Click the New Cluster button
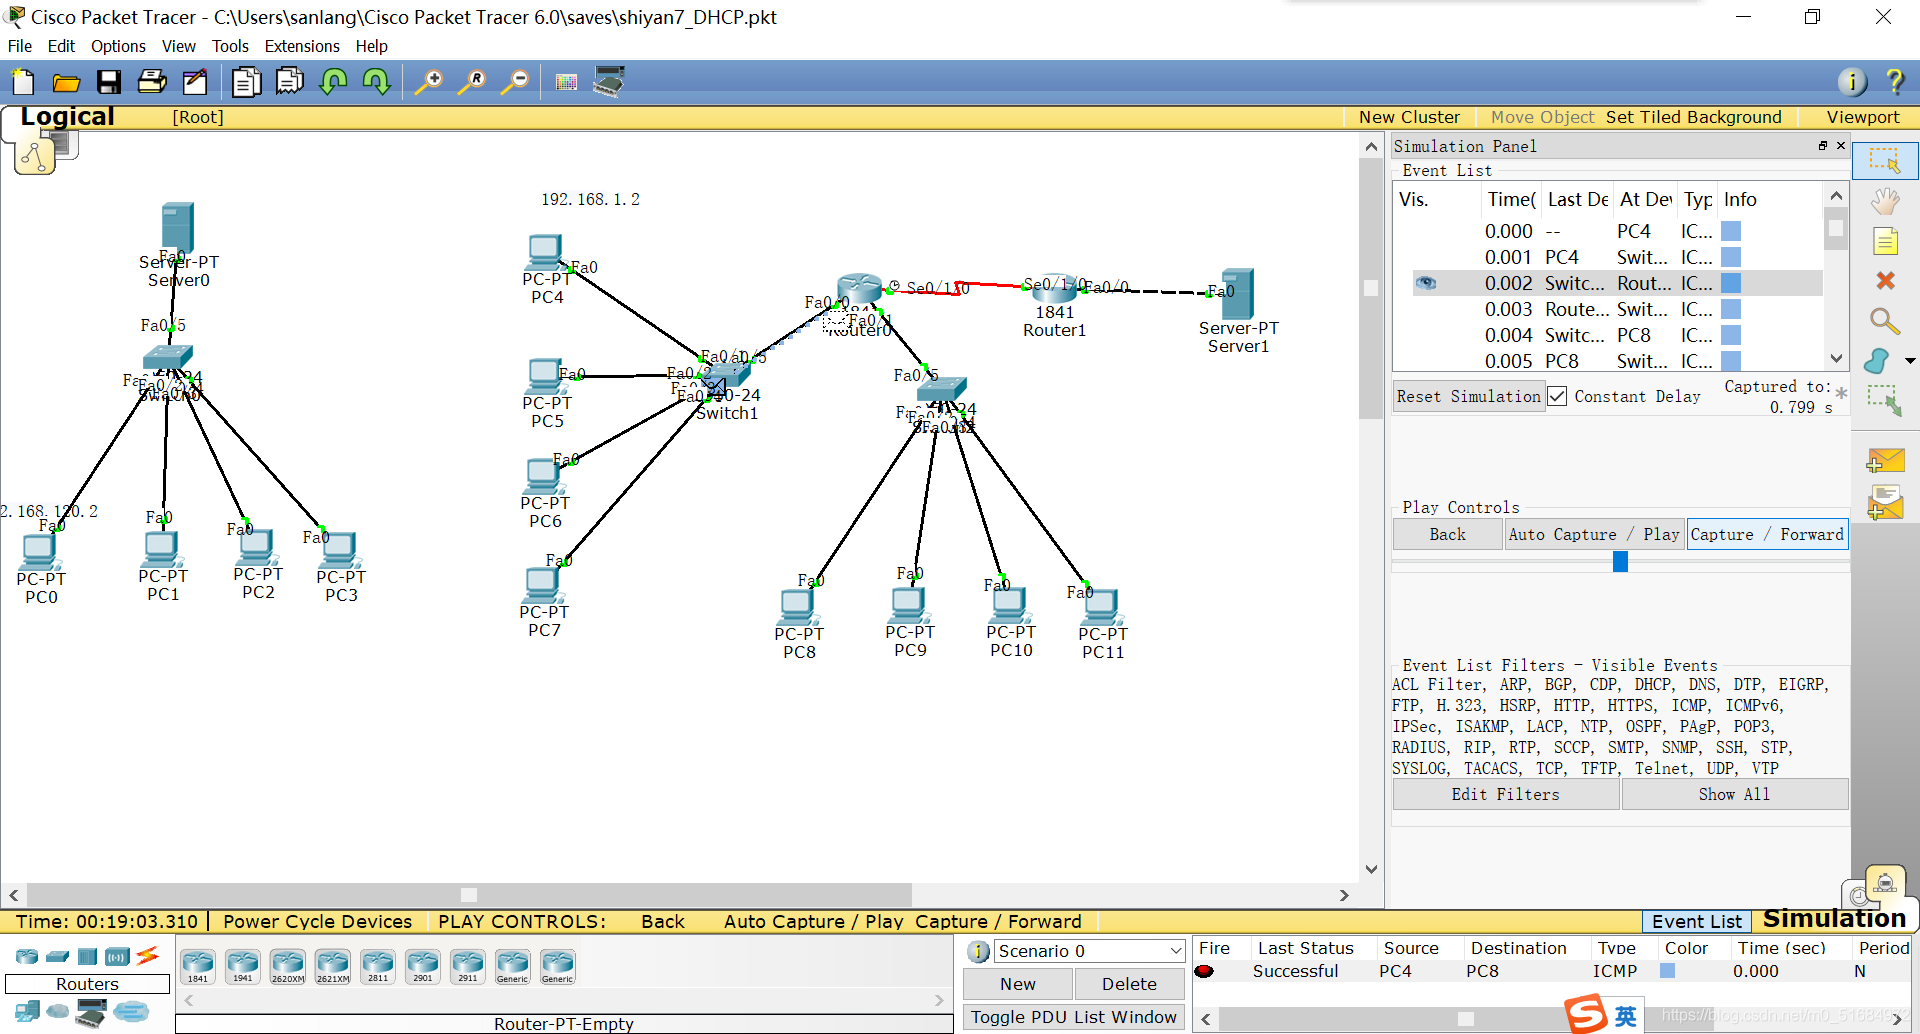Screen dimensions: 1920x1034 click(1409, 117)
